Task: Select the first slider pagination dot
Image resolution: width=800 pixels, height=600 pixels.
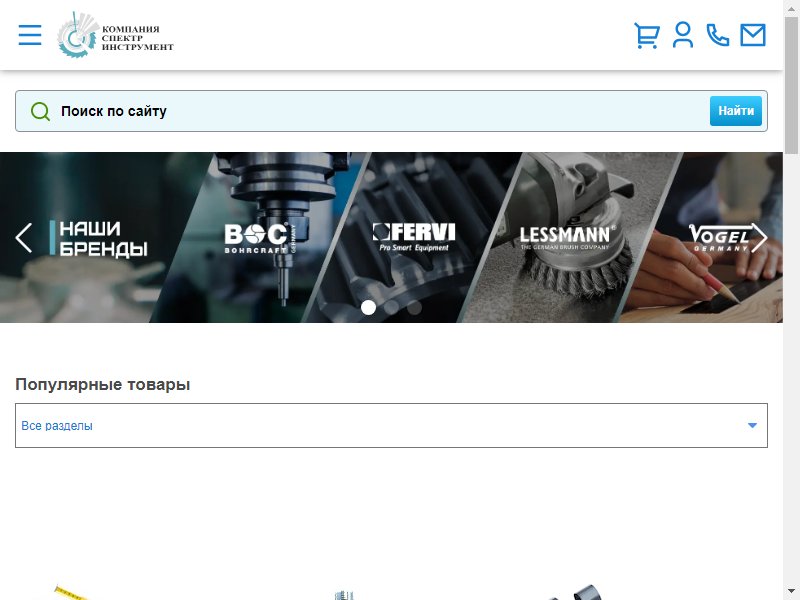Action: (x=368, y=307)
